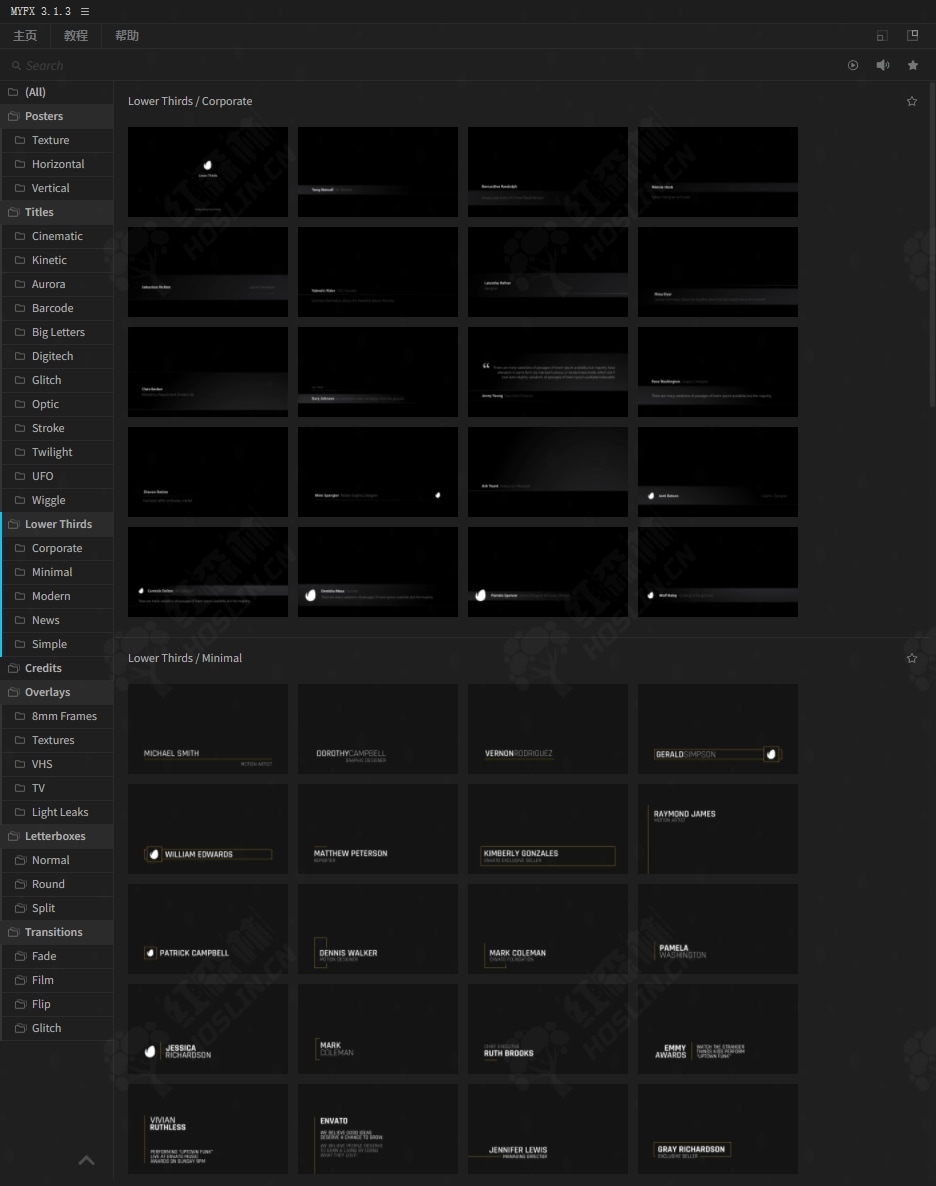
Task: Select the Flip transitions category
Action: pos(57,1004)
